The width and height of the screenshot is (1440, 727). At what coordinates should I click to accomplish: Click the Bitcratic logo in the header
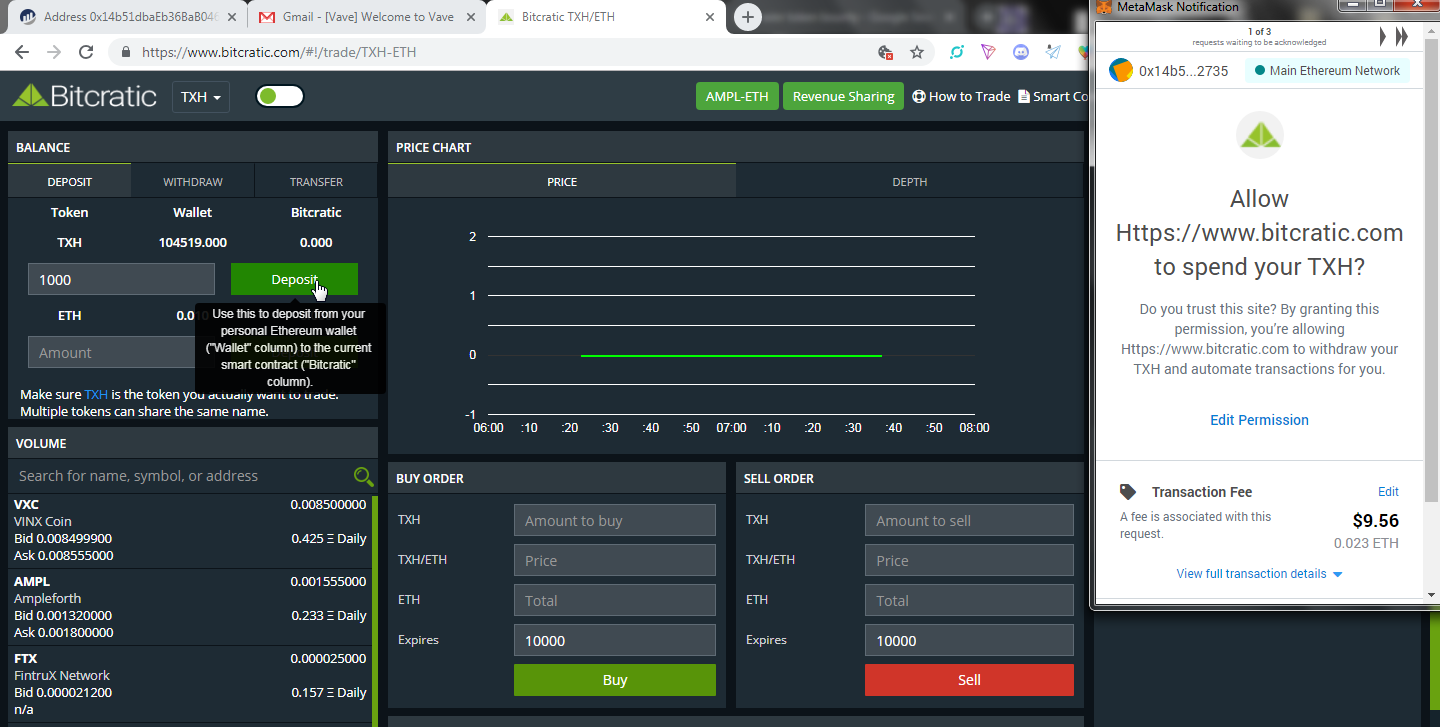[85, 96]
